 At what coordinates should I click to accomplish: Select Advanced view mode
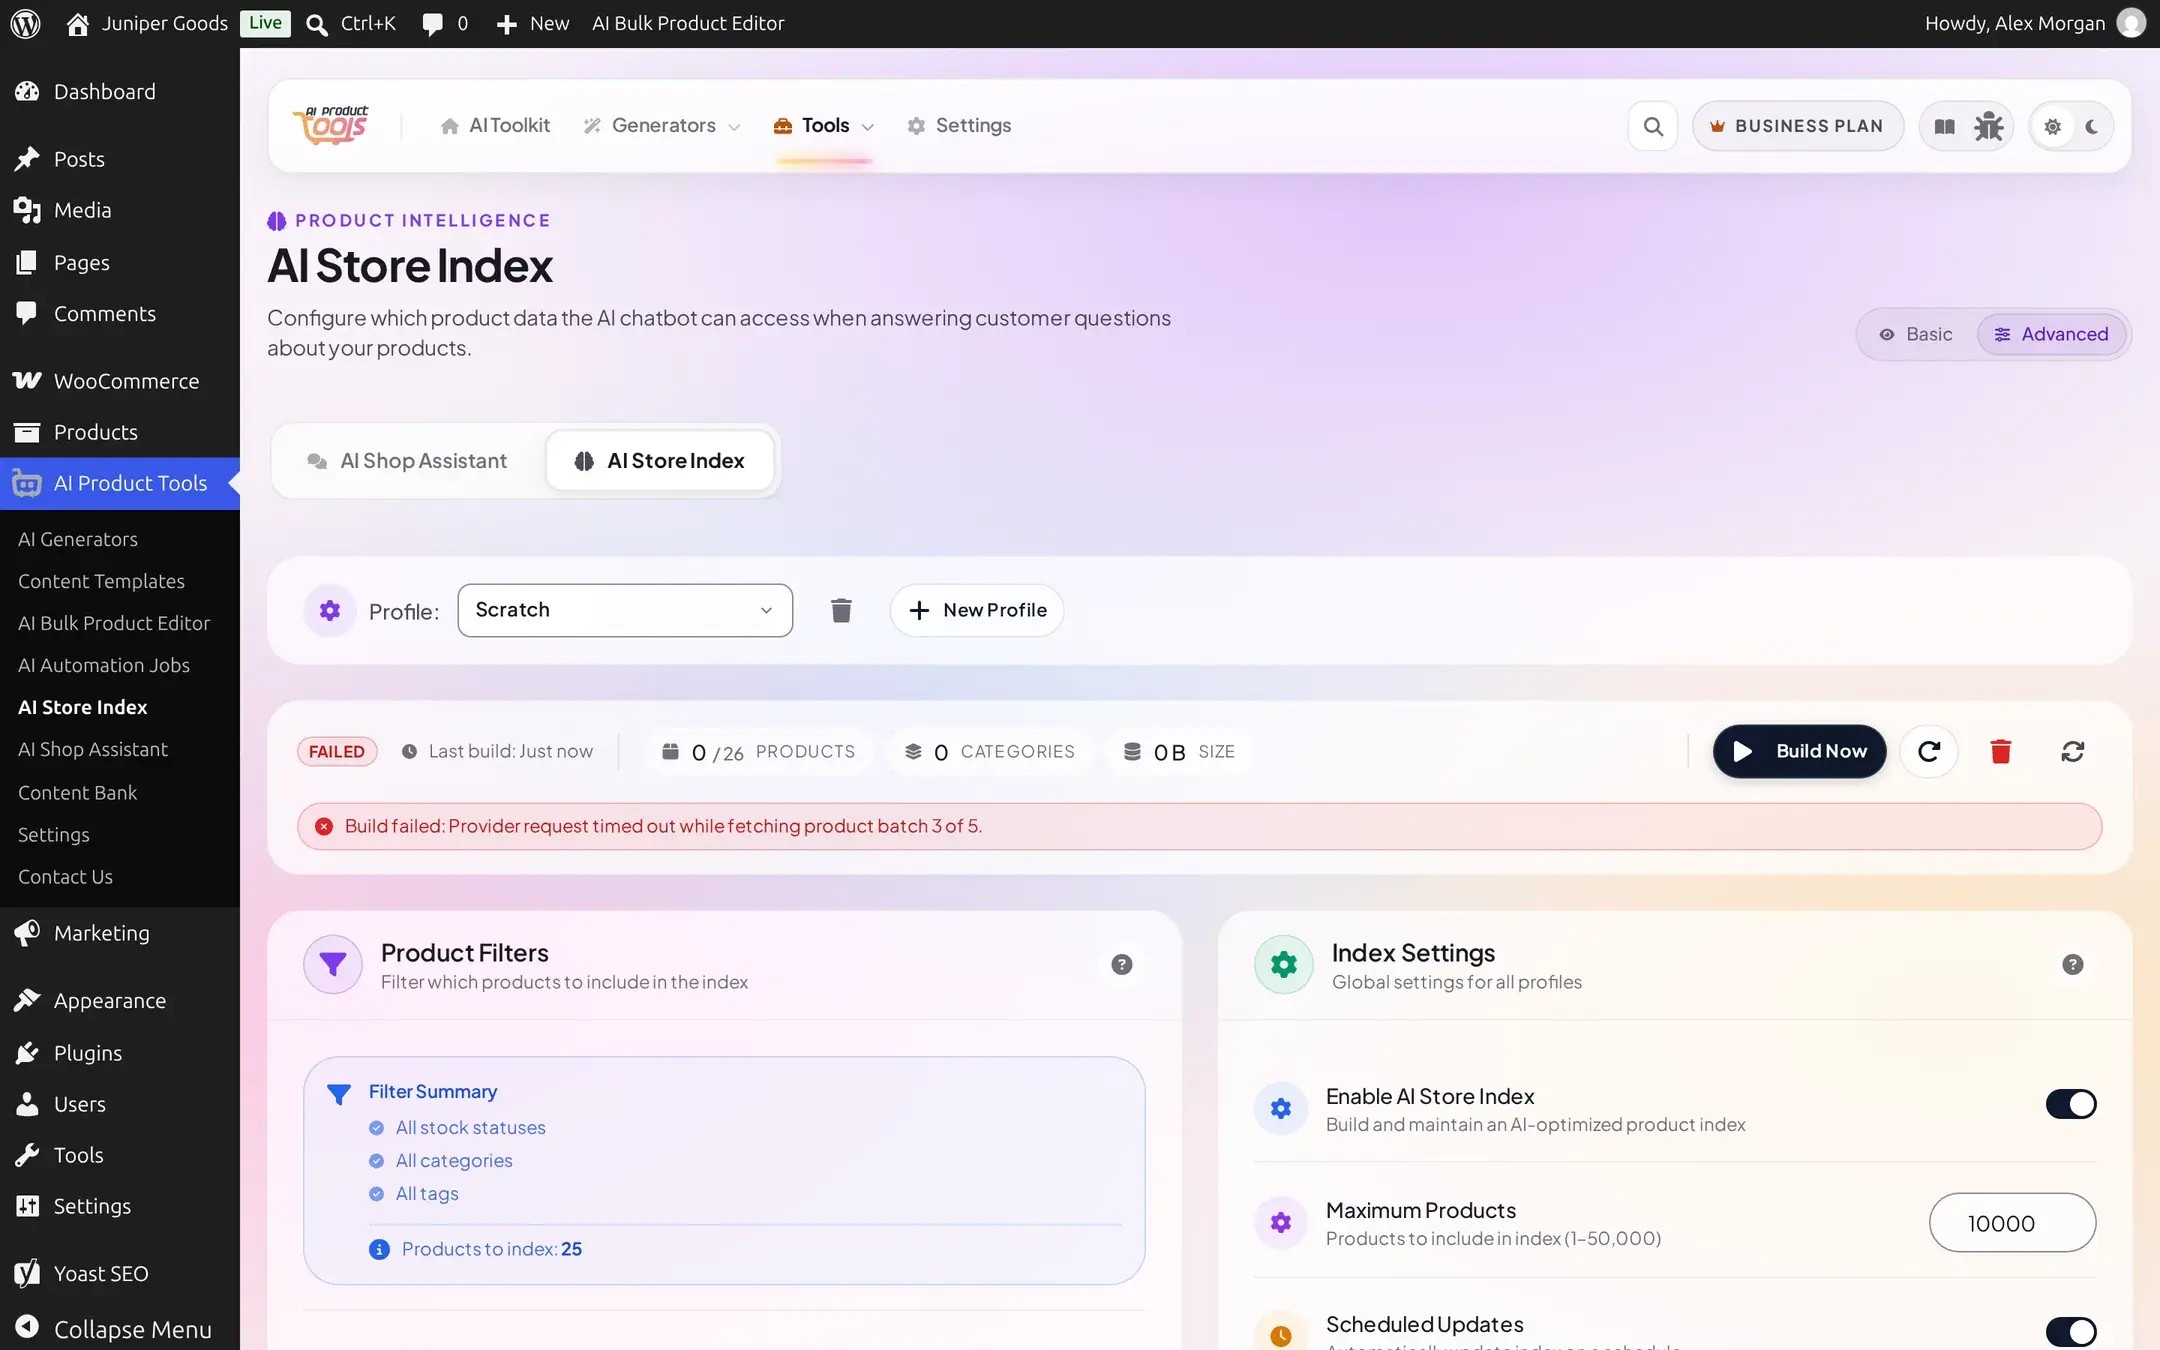2051,334
